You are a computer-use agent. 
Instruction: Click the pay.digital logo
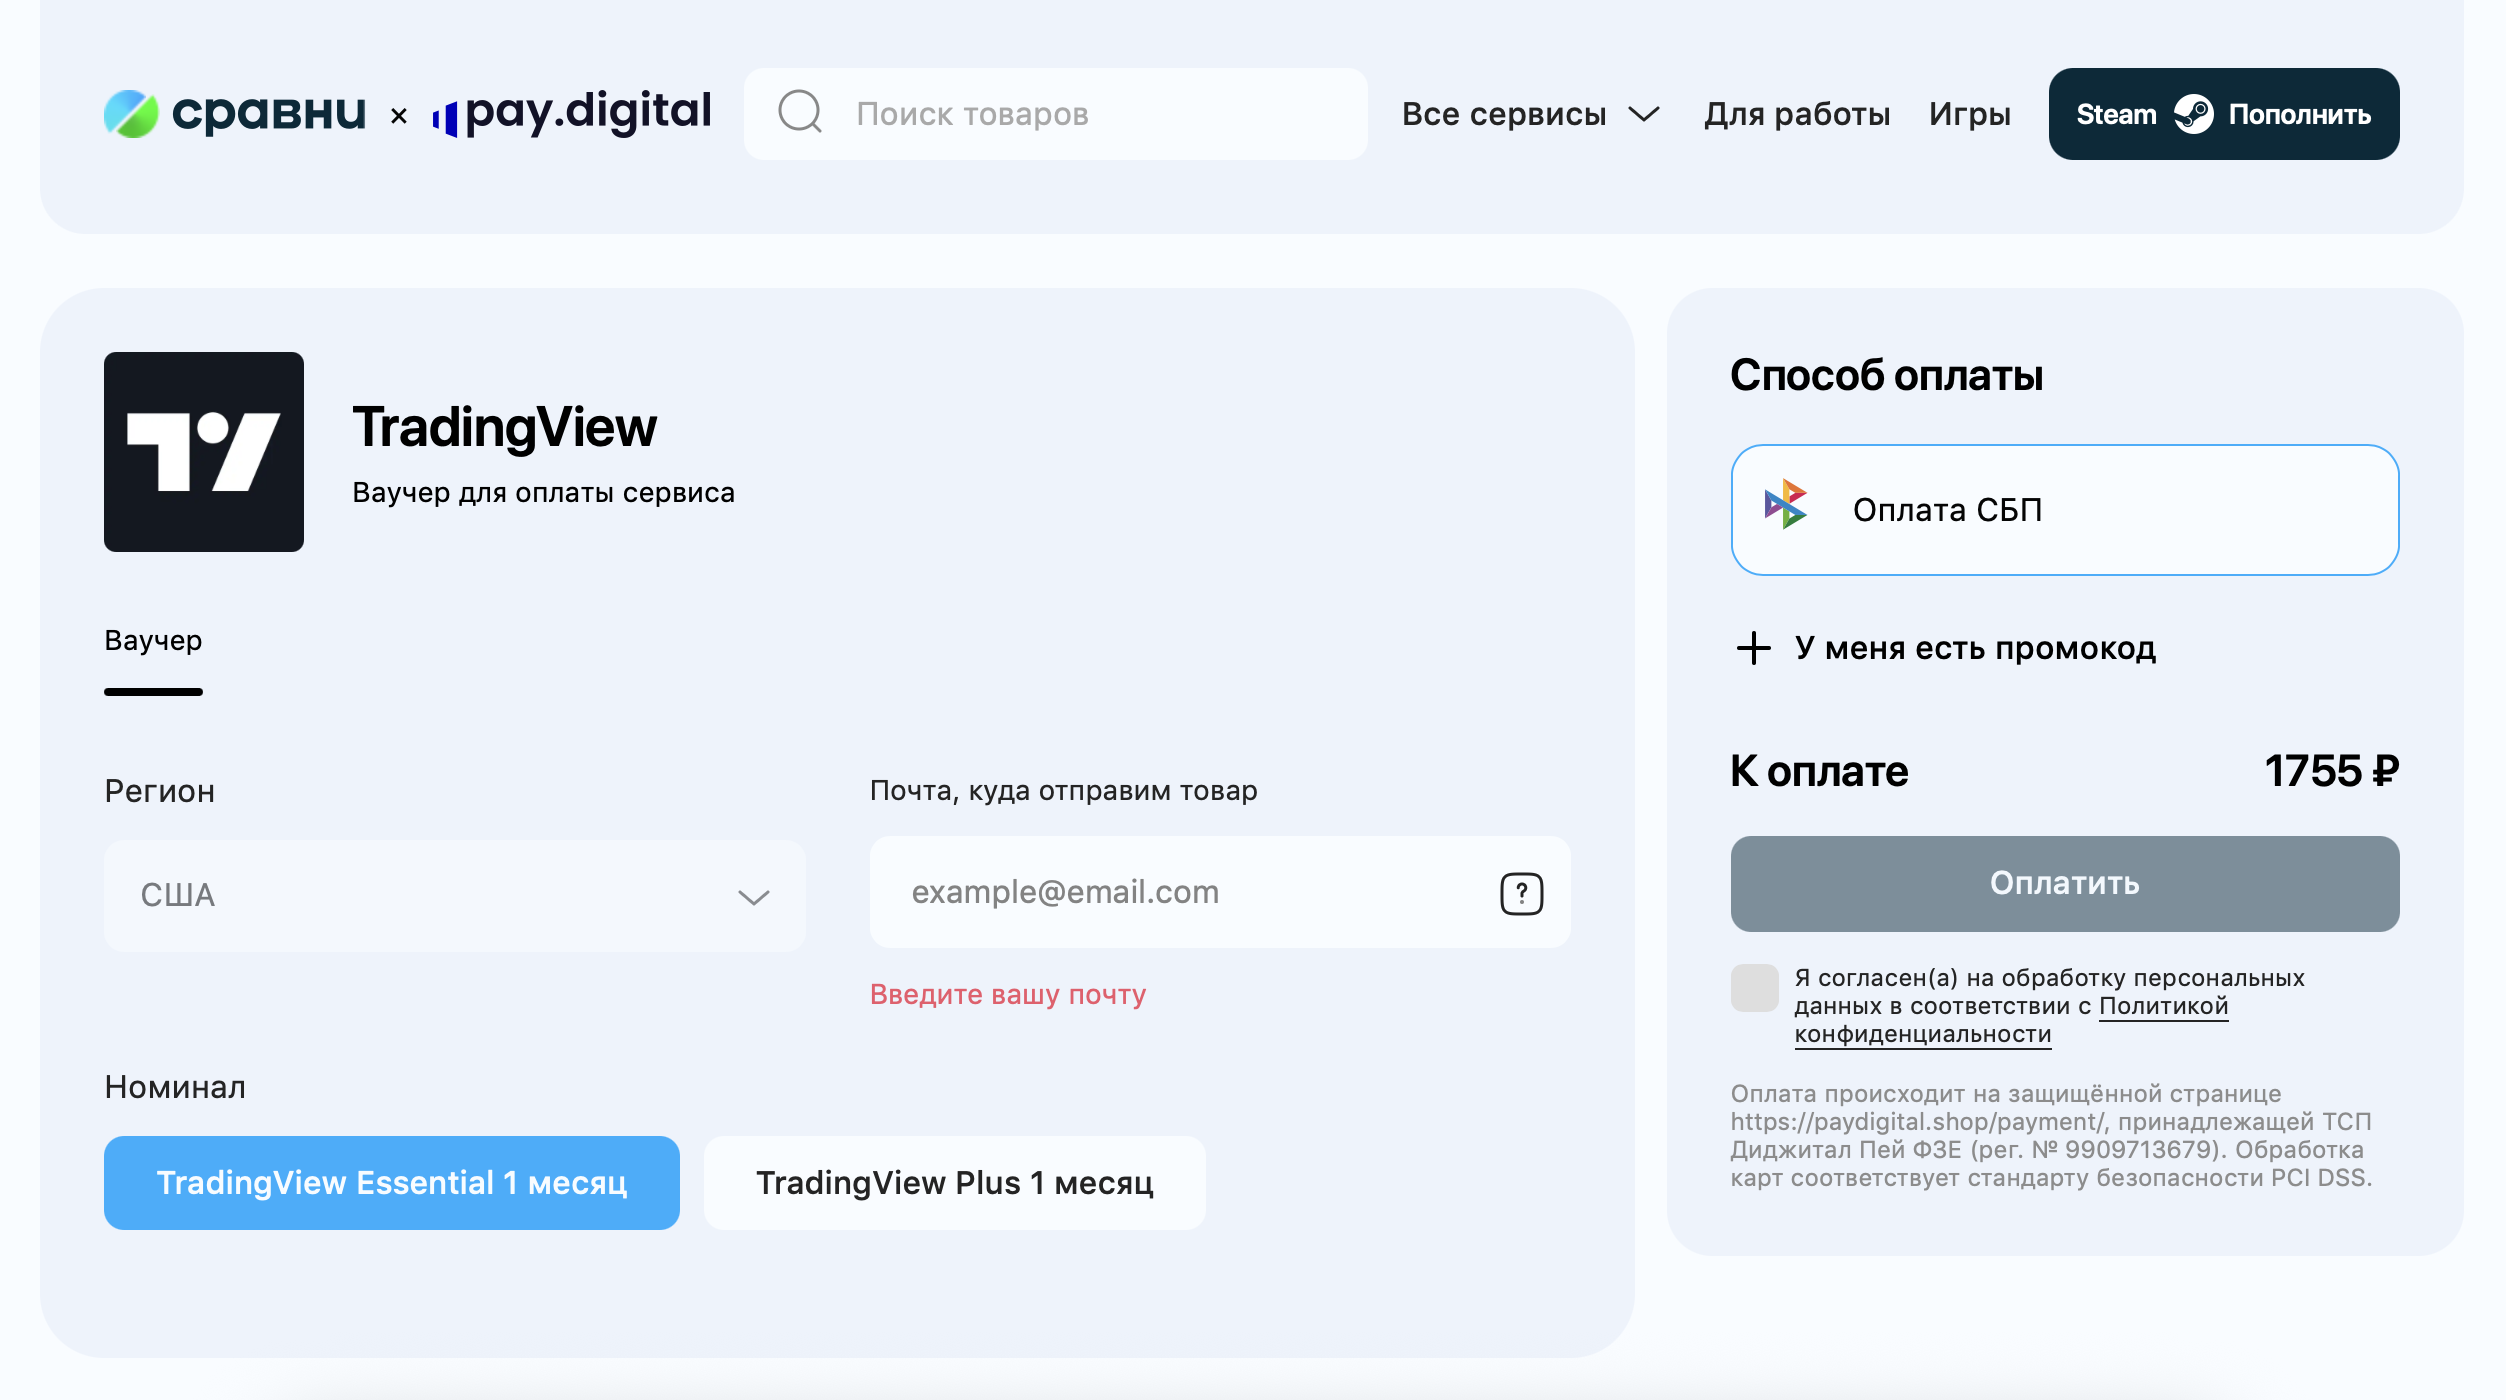click(x=572, y=113)
